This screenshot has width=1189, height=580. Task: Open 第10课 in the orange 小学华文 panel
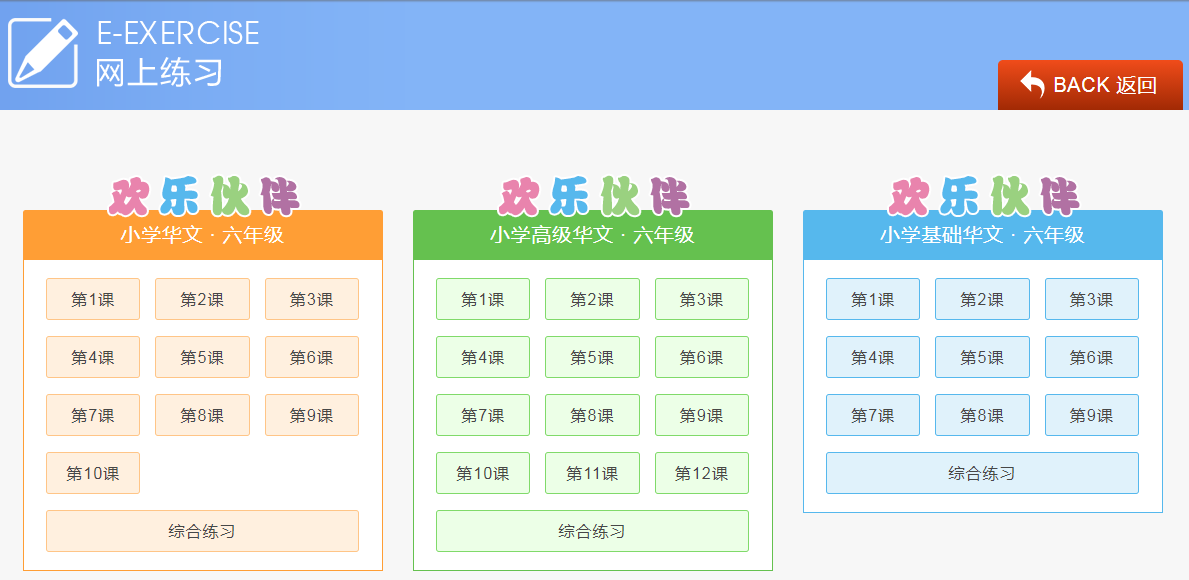click(93, 474)
